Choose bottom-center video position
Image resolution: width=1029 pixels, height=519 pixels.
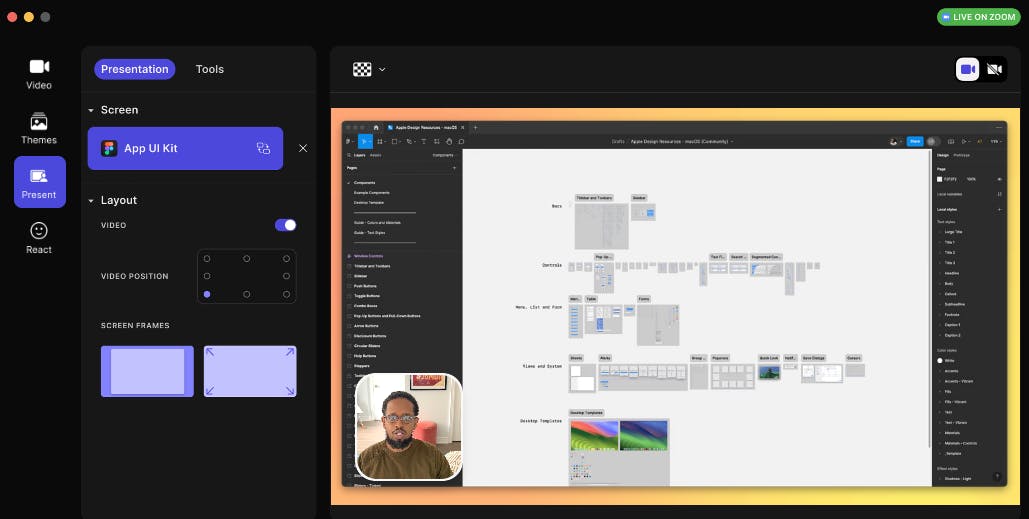point(247,294)
